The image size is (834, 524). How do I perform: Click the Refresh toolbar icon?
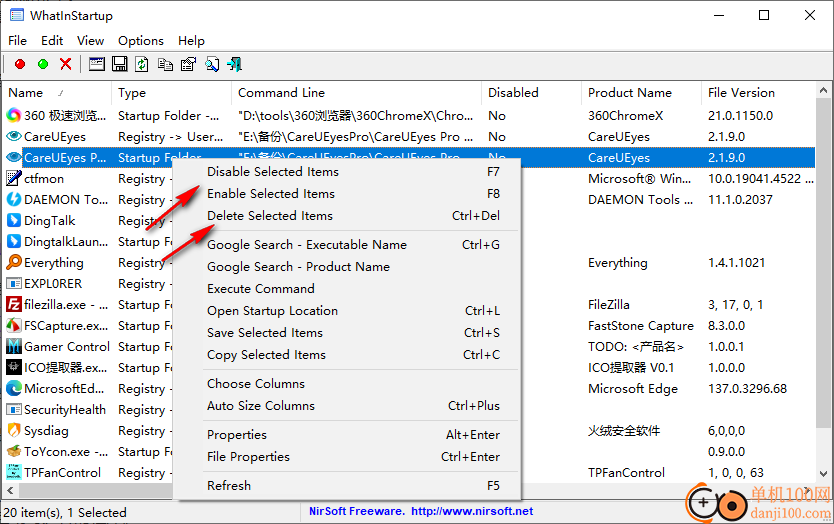click(x=142, y=64)
